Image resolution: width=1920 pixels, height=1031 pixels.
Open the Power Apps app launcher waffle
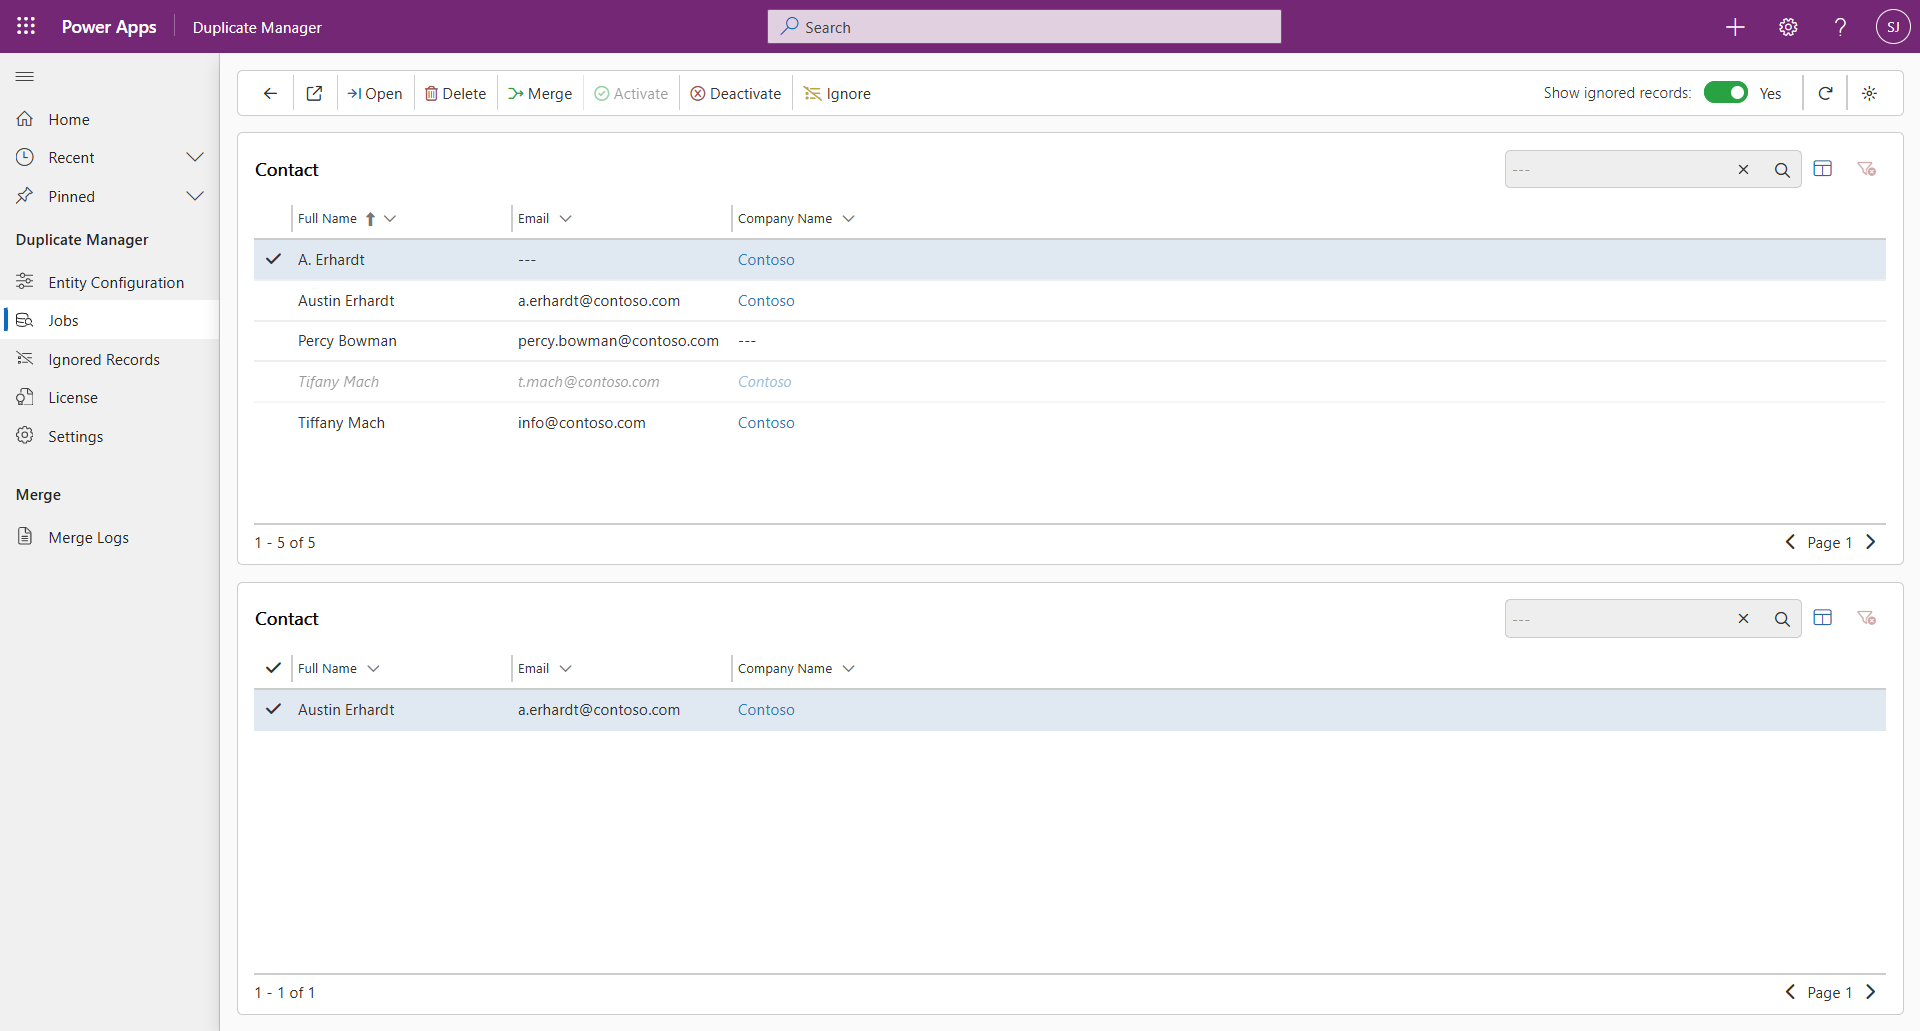[x=26, y=27]
